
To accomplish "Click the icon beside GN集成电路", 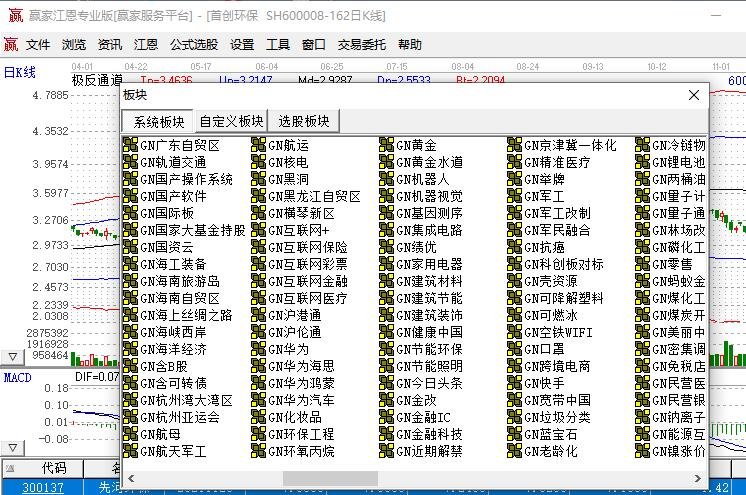I will (386, 230).
